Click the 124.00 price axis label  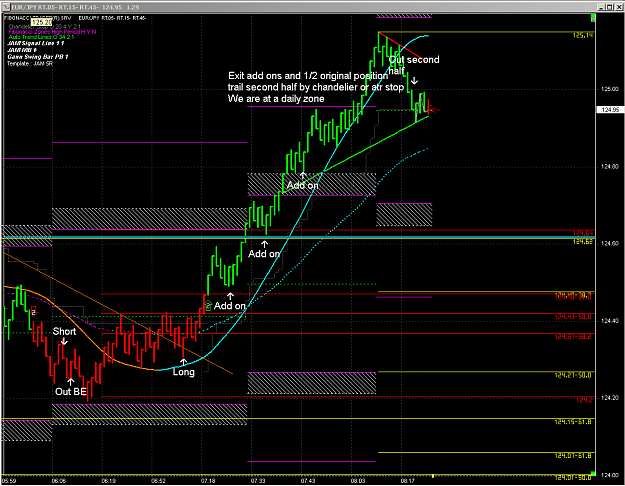click(x=610, y=475)
